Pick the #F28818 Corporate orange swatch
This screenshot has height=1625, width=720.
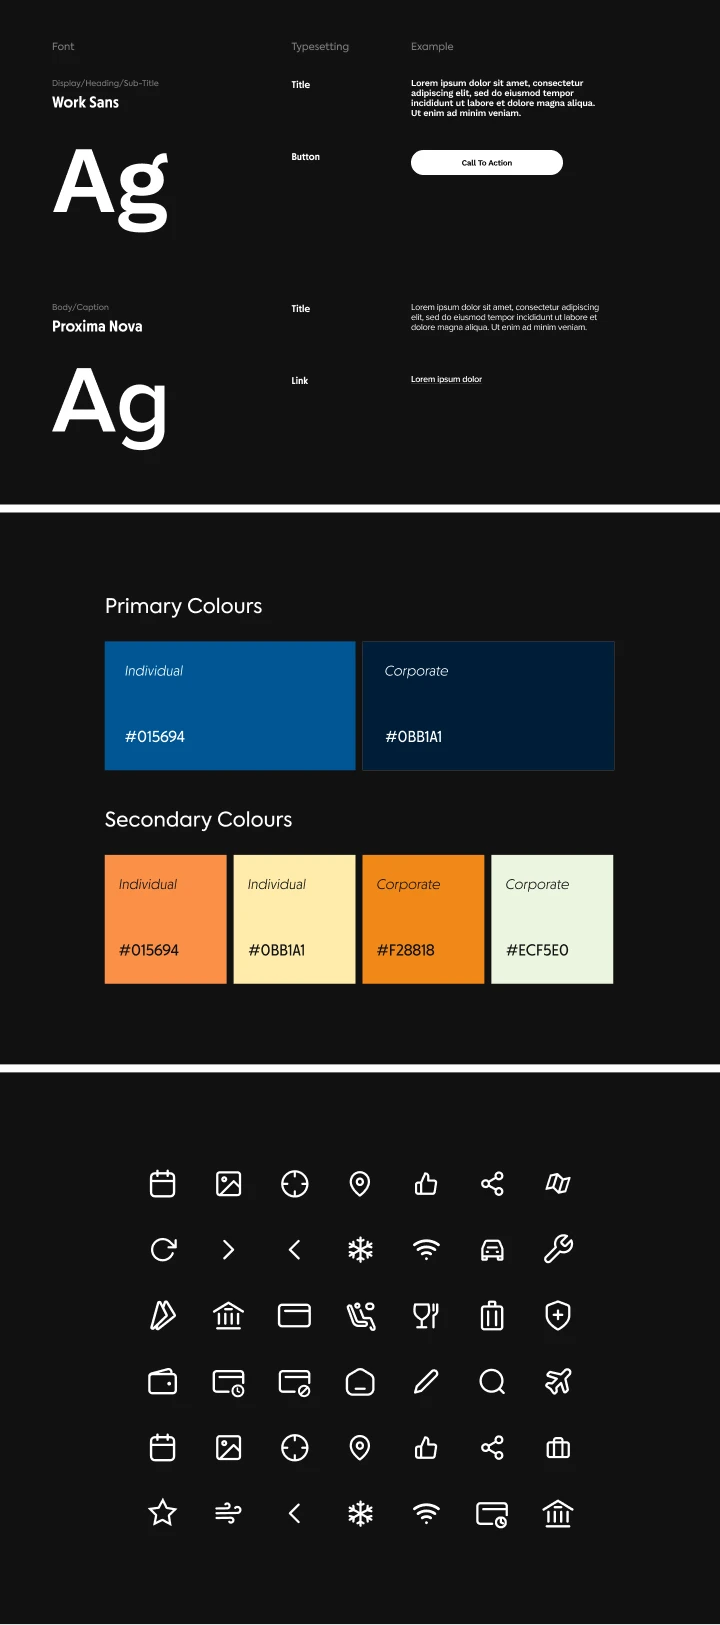point(423,919)
